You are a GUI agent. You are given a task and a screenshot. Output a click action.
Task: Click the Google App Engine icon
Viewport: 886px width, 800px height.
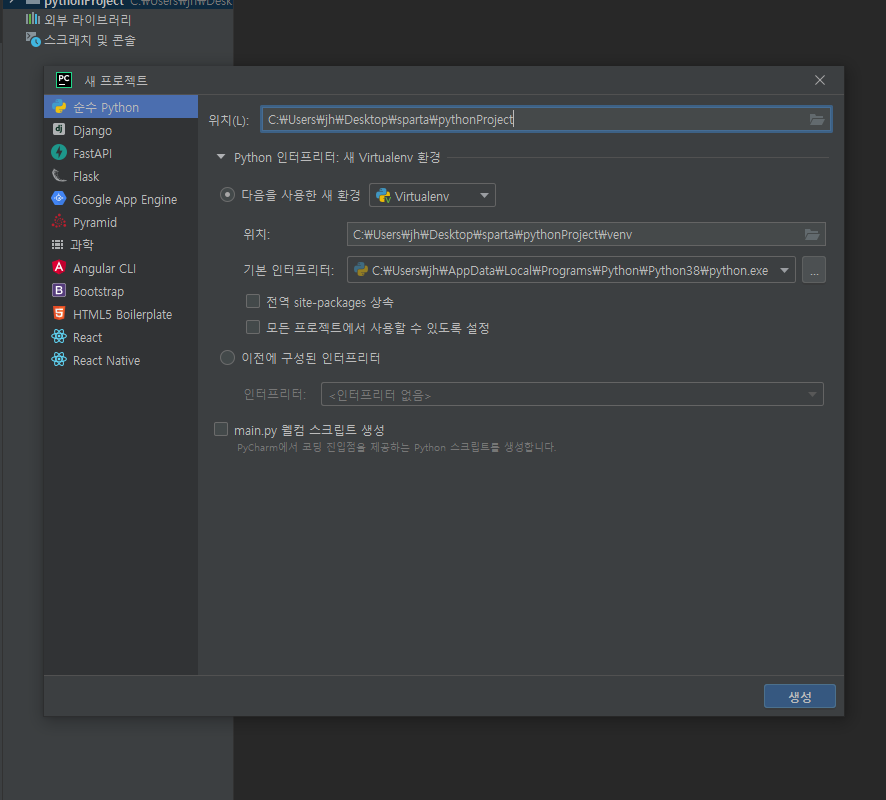(59, 198)
